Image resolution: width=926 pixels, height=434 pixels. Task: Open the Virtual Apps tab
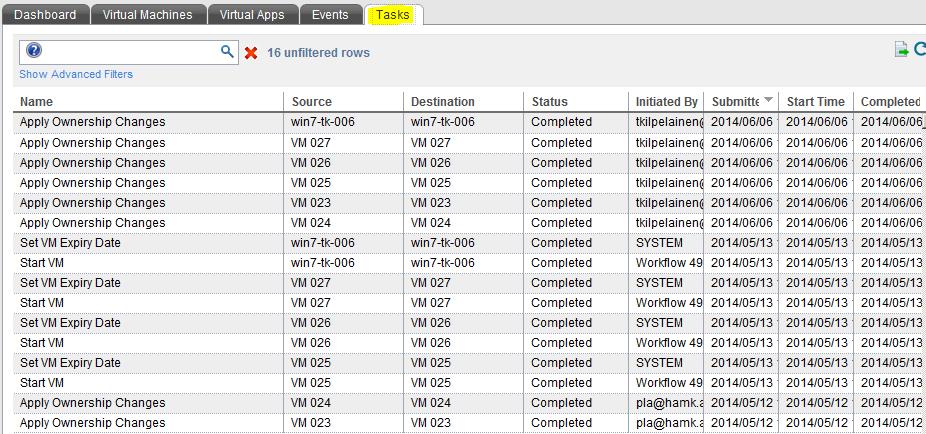252,15
